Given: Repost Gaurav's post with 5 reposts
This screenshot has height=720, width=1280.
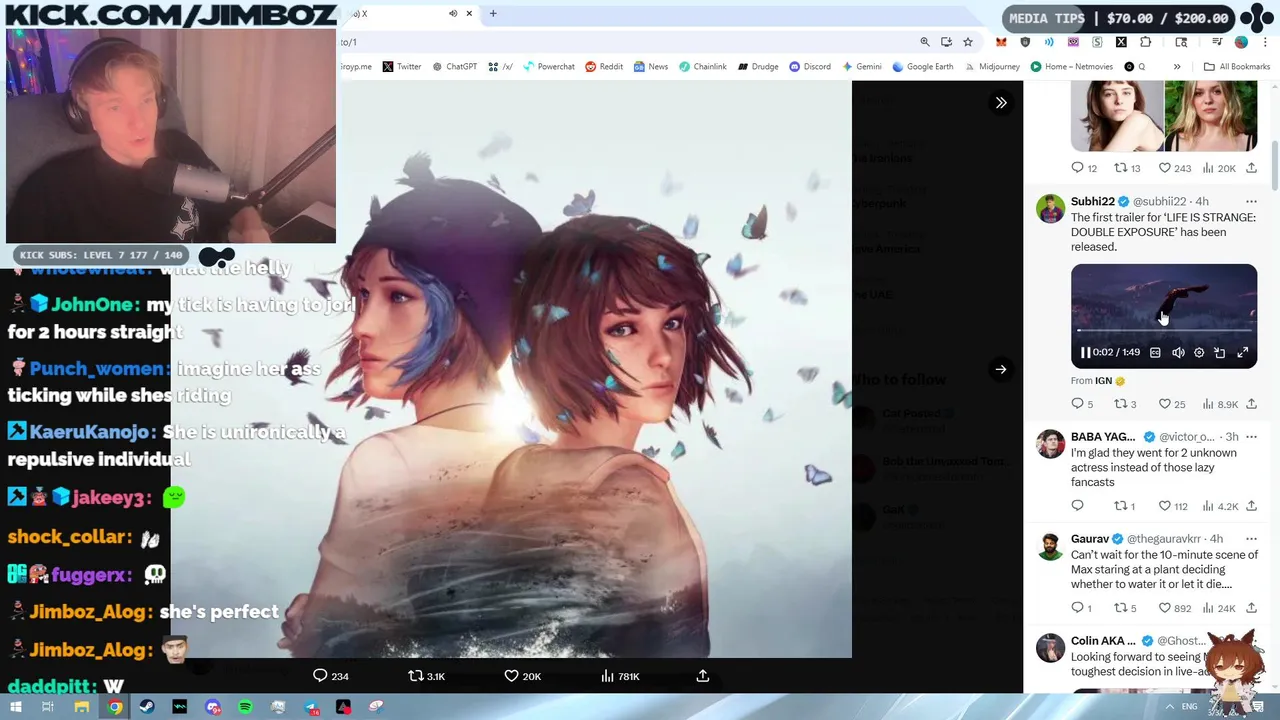Looking at the screenshot, I should pos(1126,608).
